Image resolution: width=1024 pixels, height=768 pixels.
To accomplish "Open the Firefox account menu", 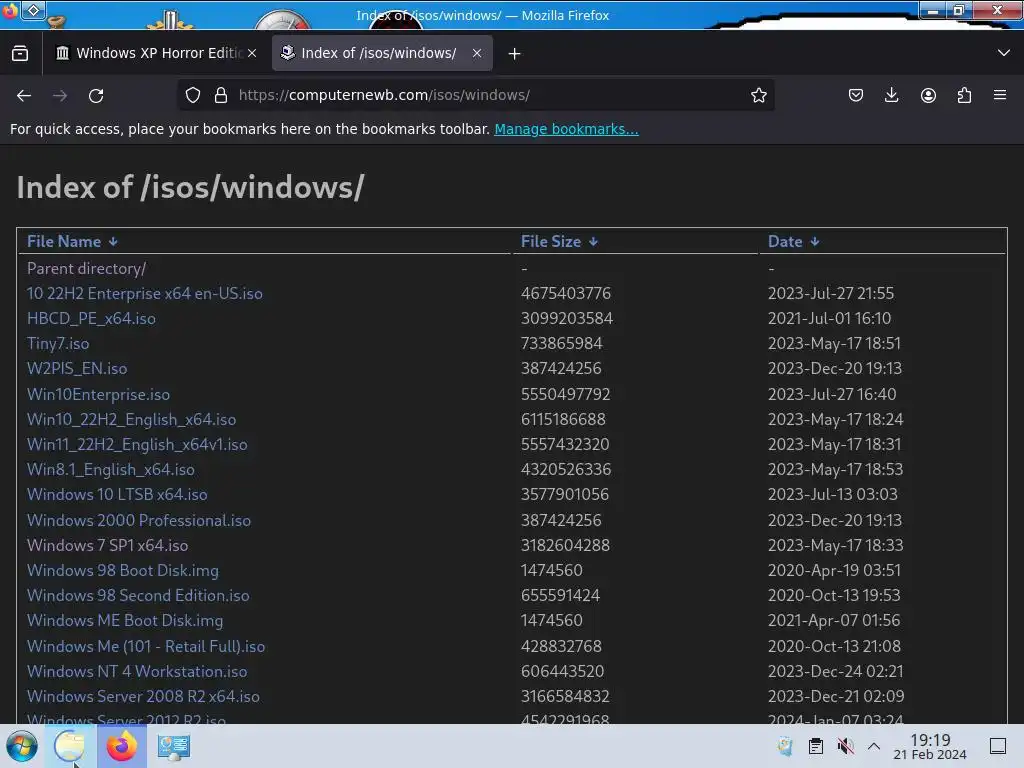I will point(928,95).
